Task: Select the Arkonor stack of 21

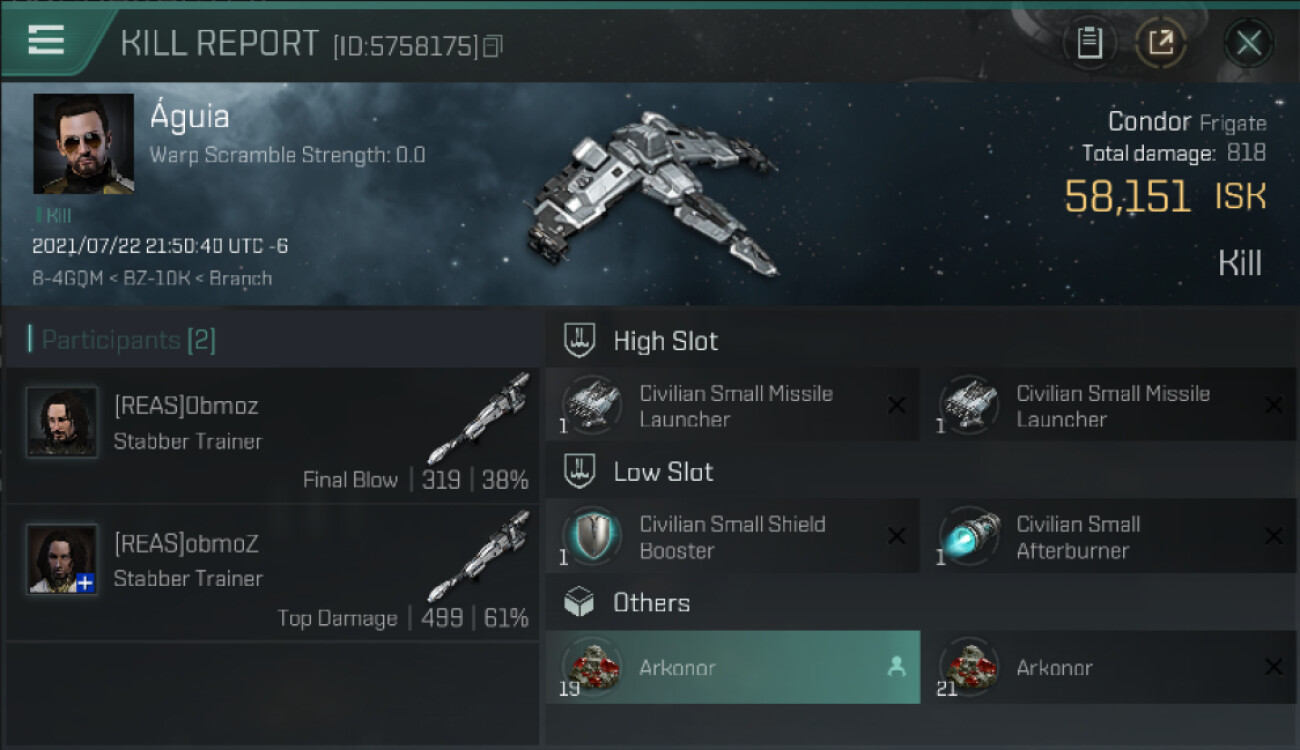Action: [1109, 667]
